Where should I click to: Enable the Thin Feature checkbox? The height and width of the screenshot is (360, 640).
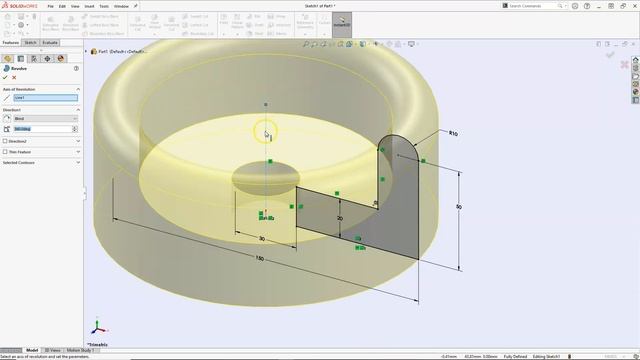click(5, 152)
